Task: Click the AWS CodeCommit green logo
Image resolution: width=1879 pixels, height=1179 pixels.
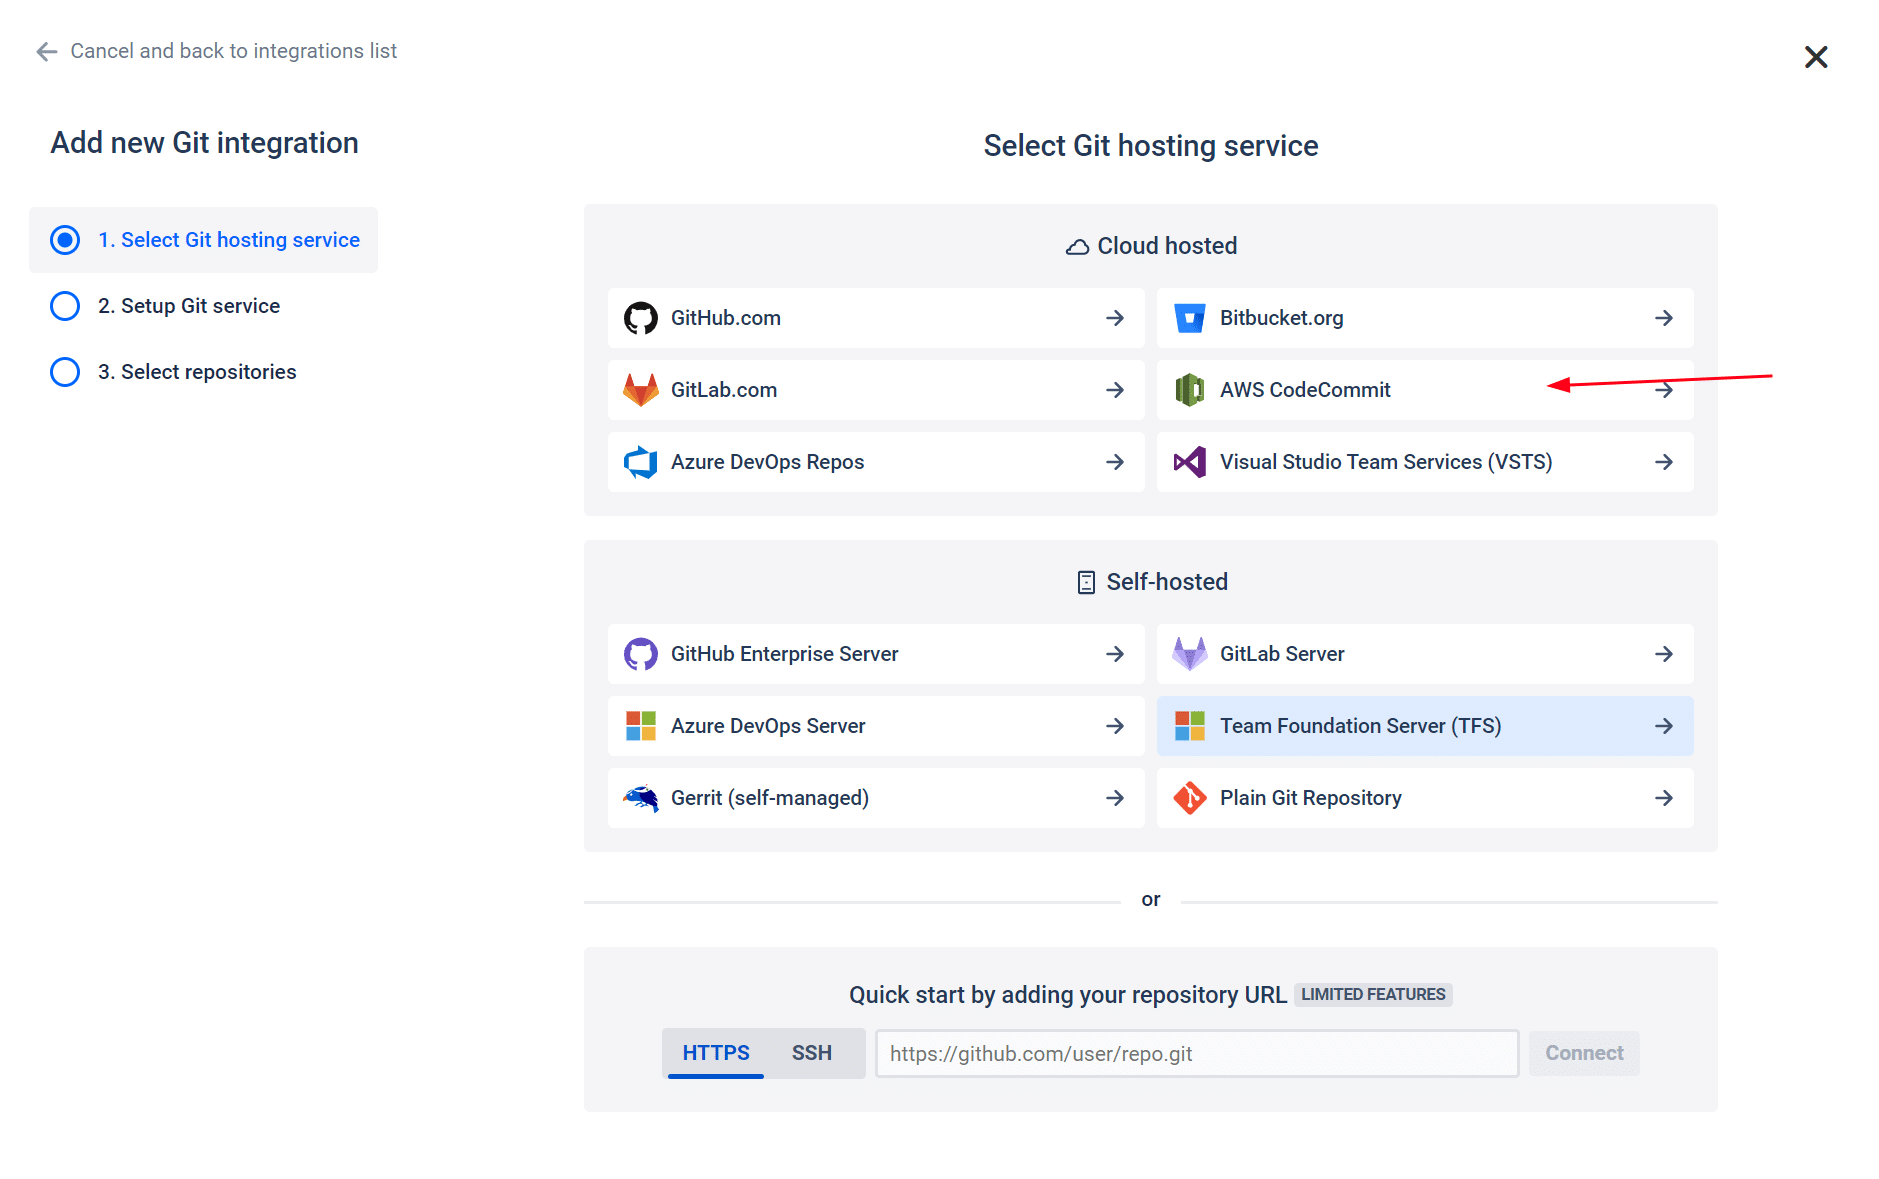Action: pos(1190,390)
